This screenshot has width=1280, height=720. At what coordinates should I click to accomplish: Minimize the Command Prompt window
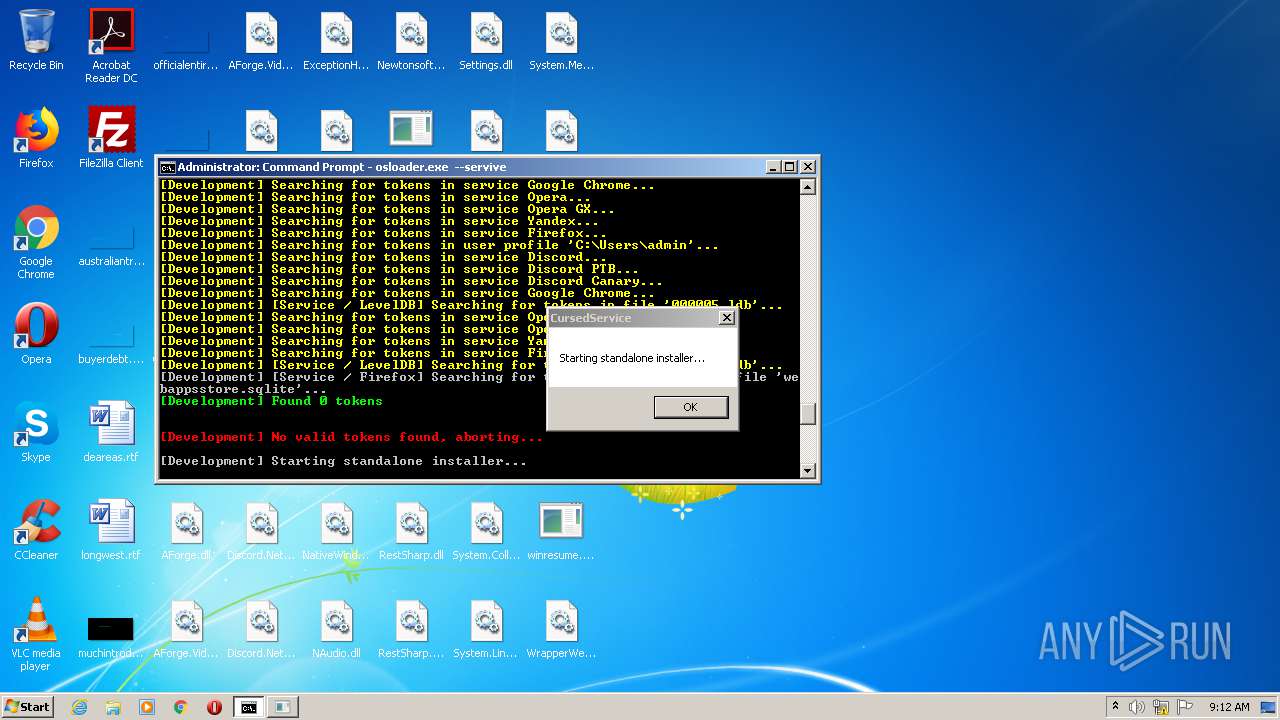(773, 167)
